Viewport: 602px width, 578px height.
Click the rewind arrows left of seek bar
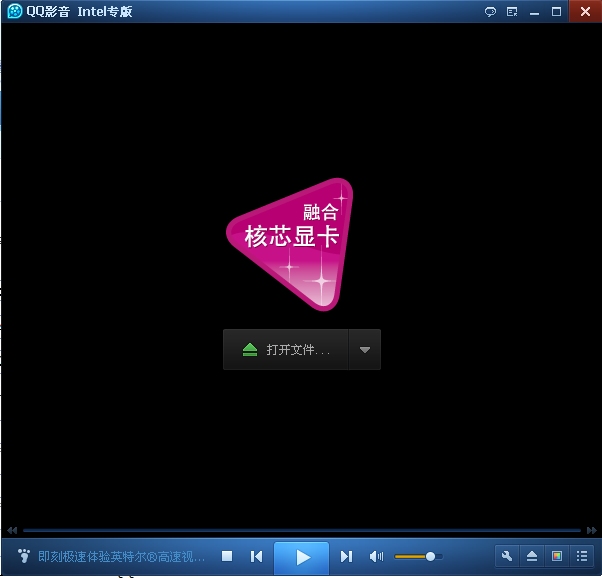pyautogui.click(x=12, y=530)
